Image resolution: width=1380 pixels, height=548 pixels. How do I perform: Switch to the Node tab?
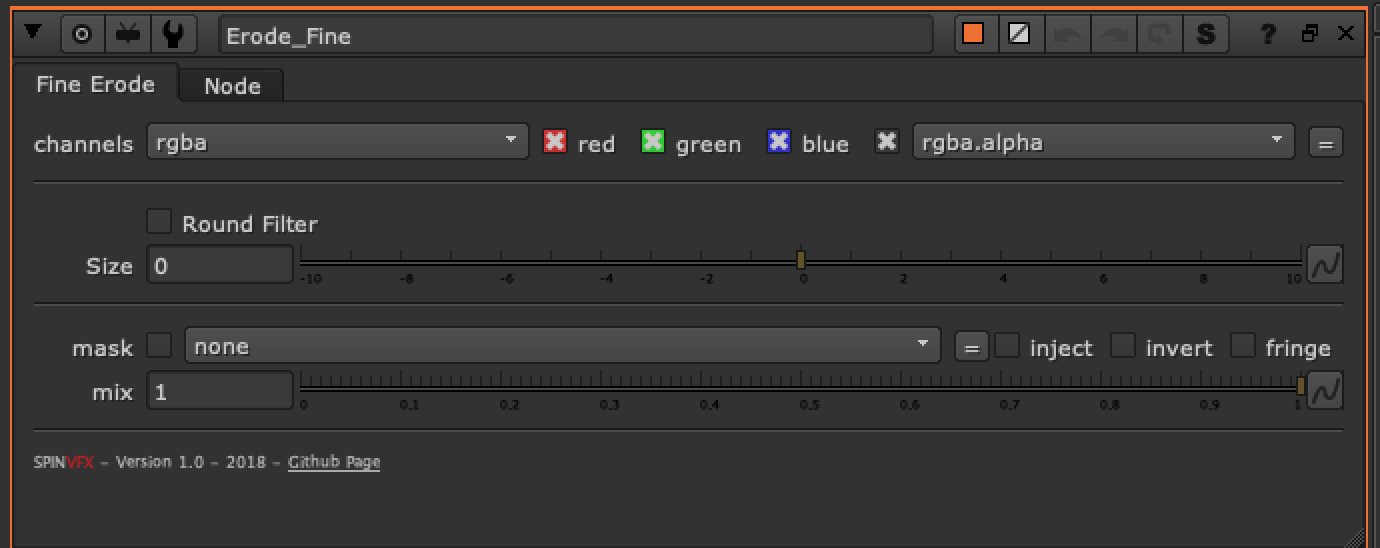pyautogui.click(x=232, y=86)
